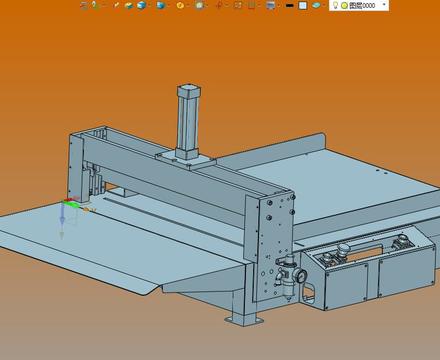Click the yellow circle toolbar icon
This screenshot has width=440, height=360.
pyautogui.click(x=180, y=5)
